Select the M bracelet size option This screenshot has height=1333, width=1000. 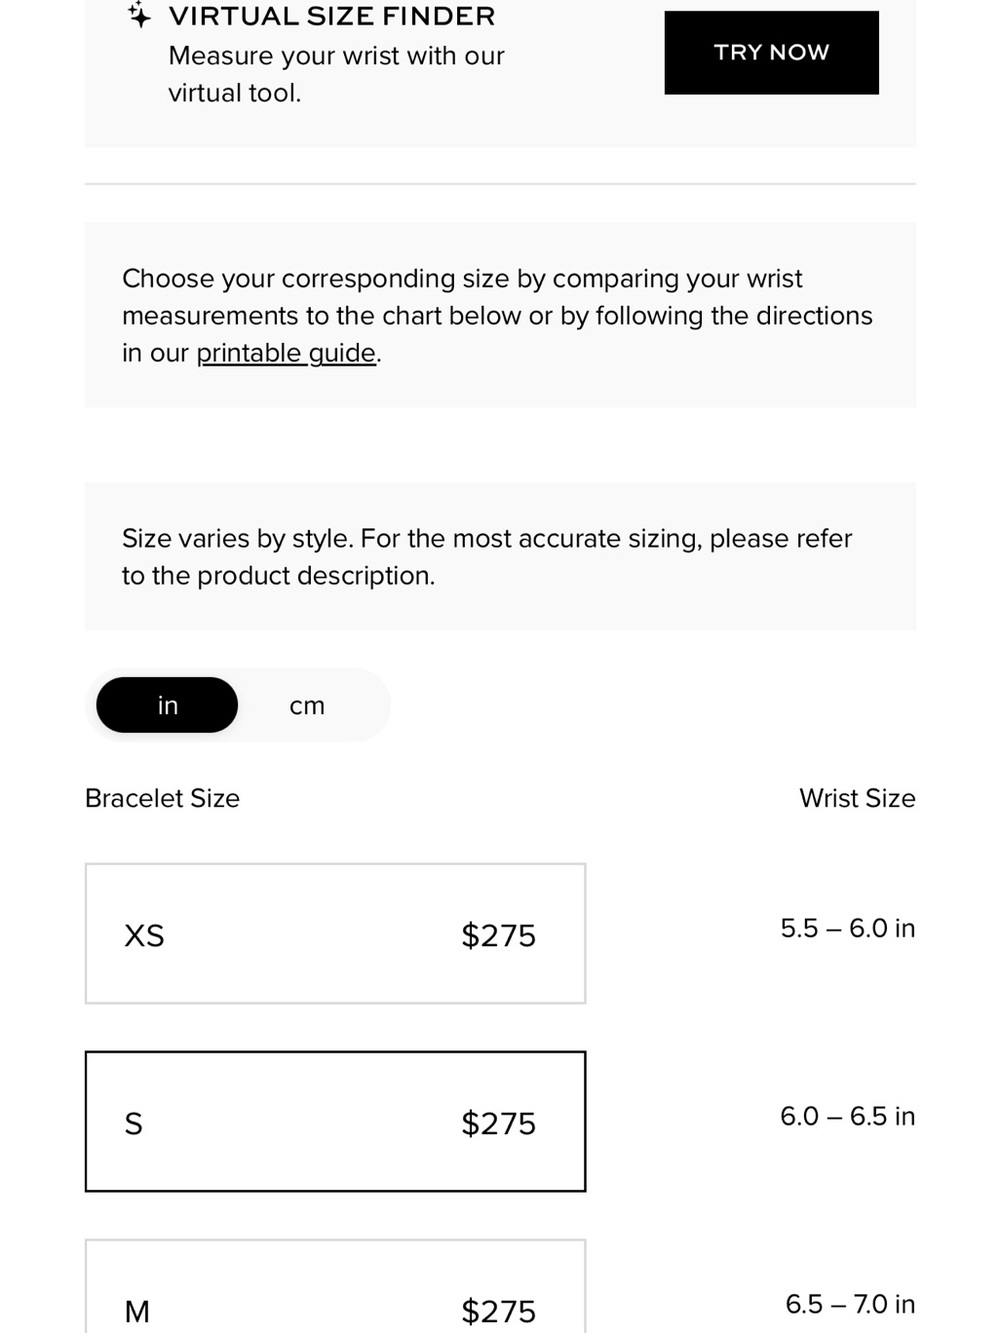tap(335, 1286)
